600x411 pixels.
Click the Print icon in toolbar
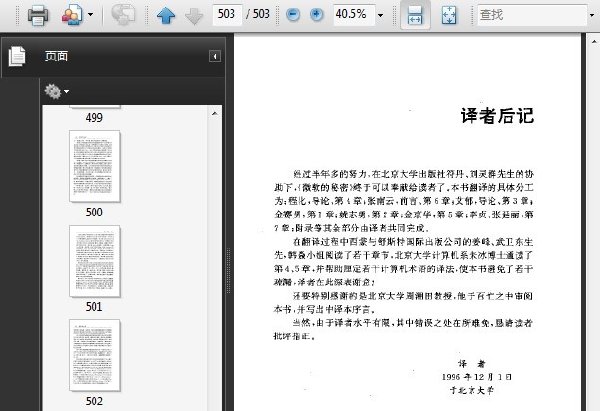[x=38, y=15]
